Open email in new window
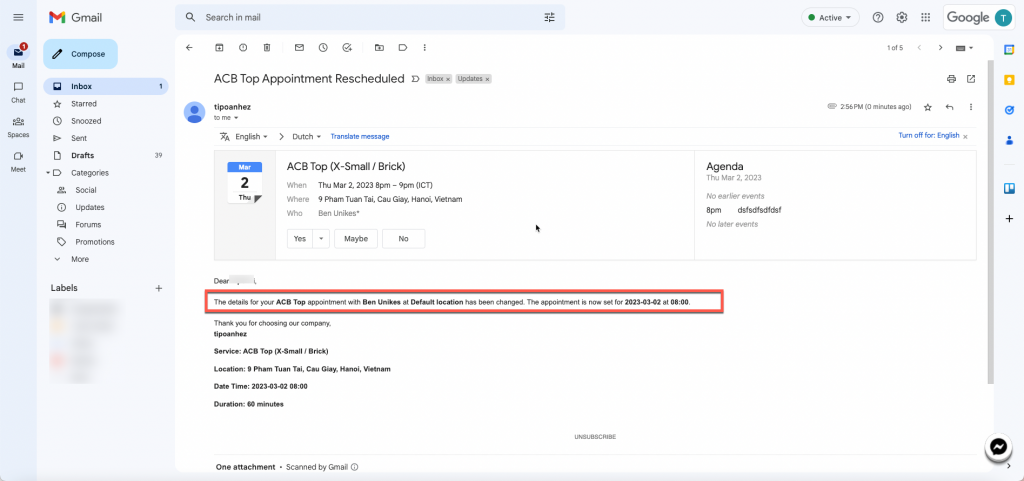Viewport: 1024px width, 481px height. pyautogui.click(x=971, y=79)
